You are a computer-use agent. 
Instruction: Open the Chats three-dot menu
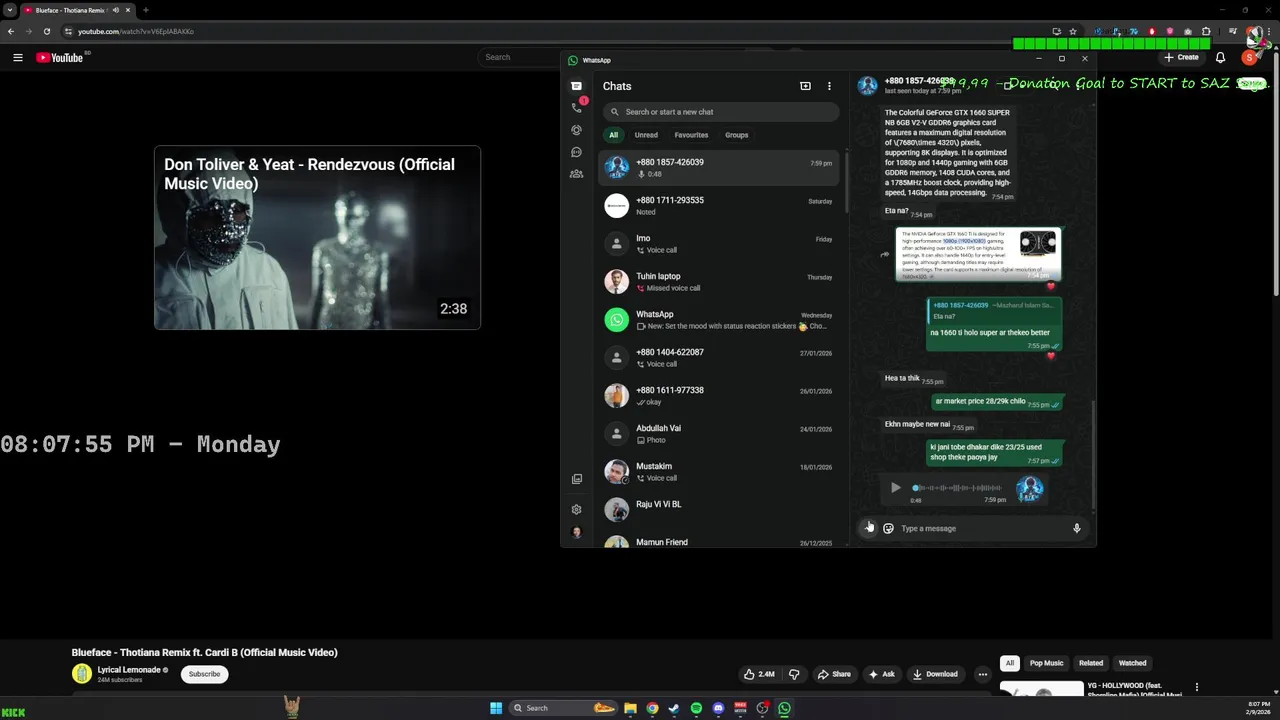(829, 86)
